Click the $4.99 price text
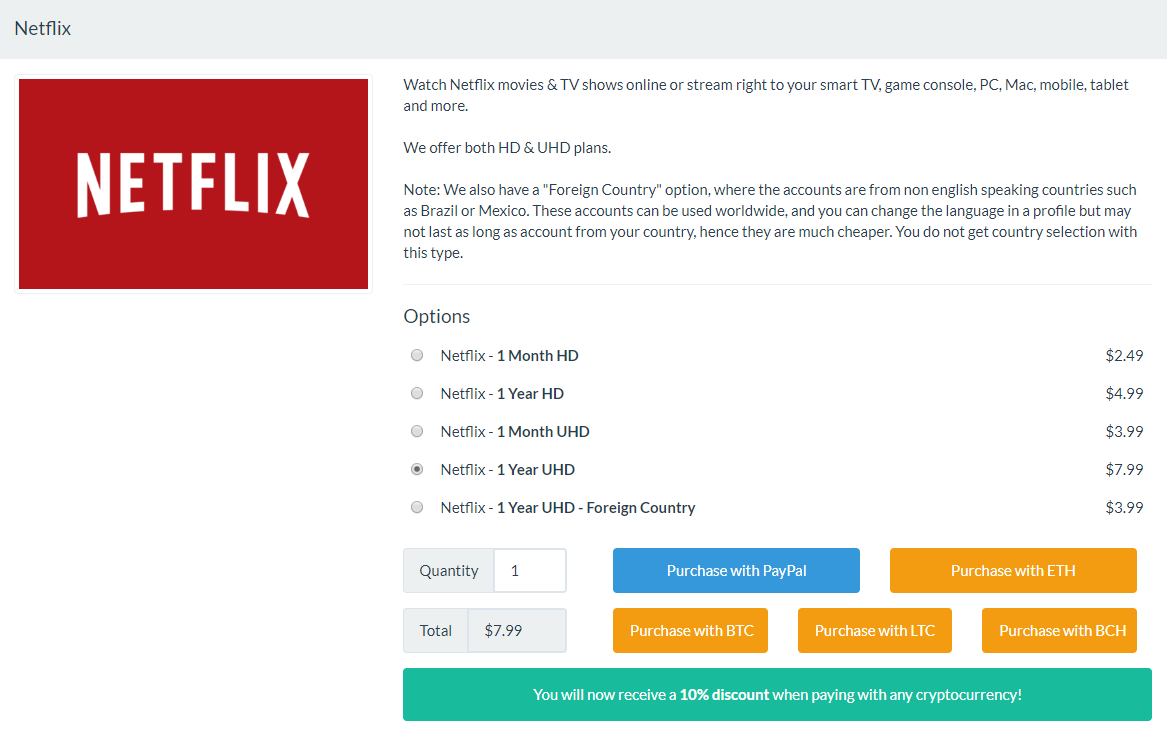The width and height of the screenshot is (1167, 755). [x=1124, y=393]
